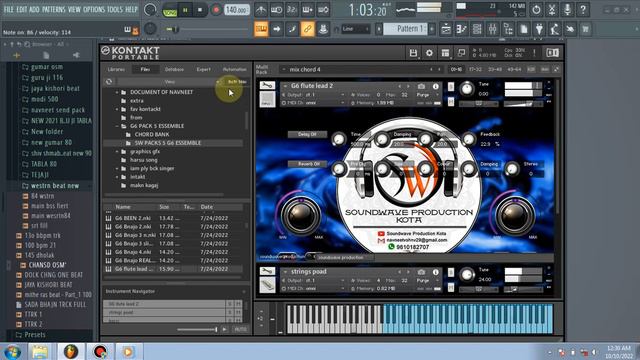This screenshot has height=360, width=640.
Task: Click wrench edit icon of strings poad
Action: click(x=267, y=271)
